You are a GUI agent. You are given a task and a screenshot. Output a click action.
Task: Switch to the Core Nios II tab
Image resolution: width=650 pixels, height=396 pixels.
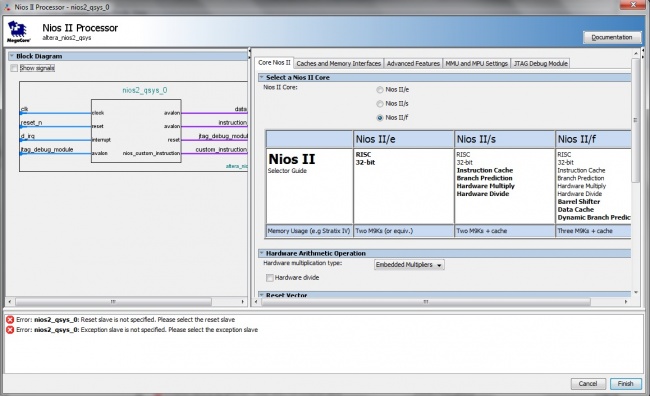point(274,63)
